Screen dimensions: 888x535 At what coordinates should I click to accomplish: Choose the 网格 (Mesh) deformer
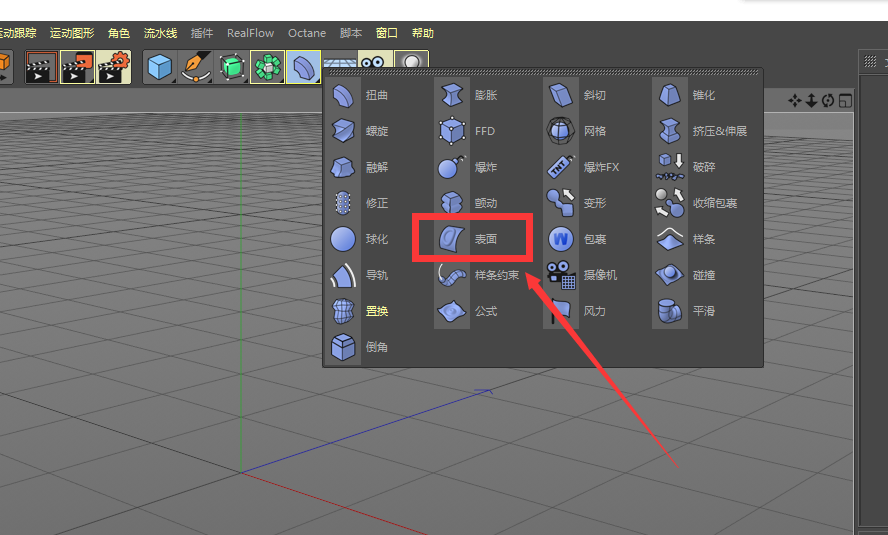click(577, 131)
